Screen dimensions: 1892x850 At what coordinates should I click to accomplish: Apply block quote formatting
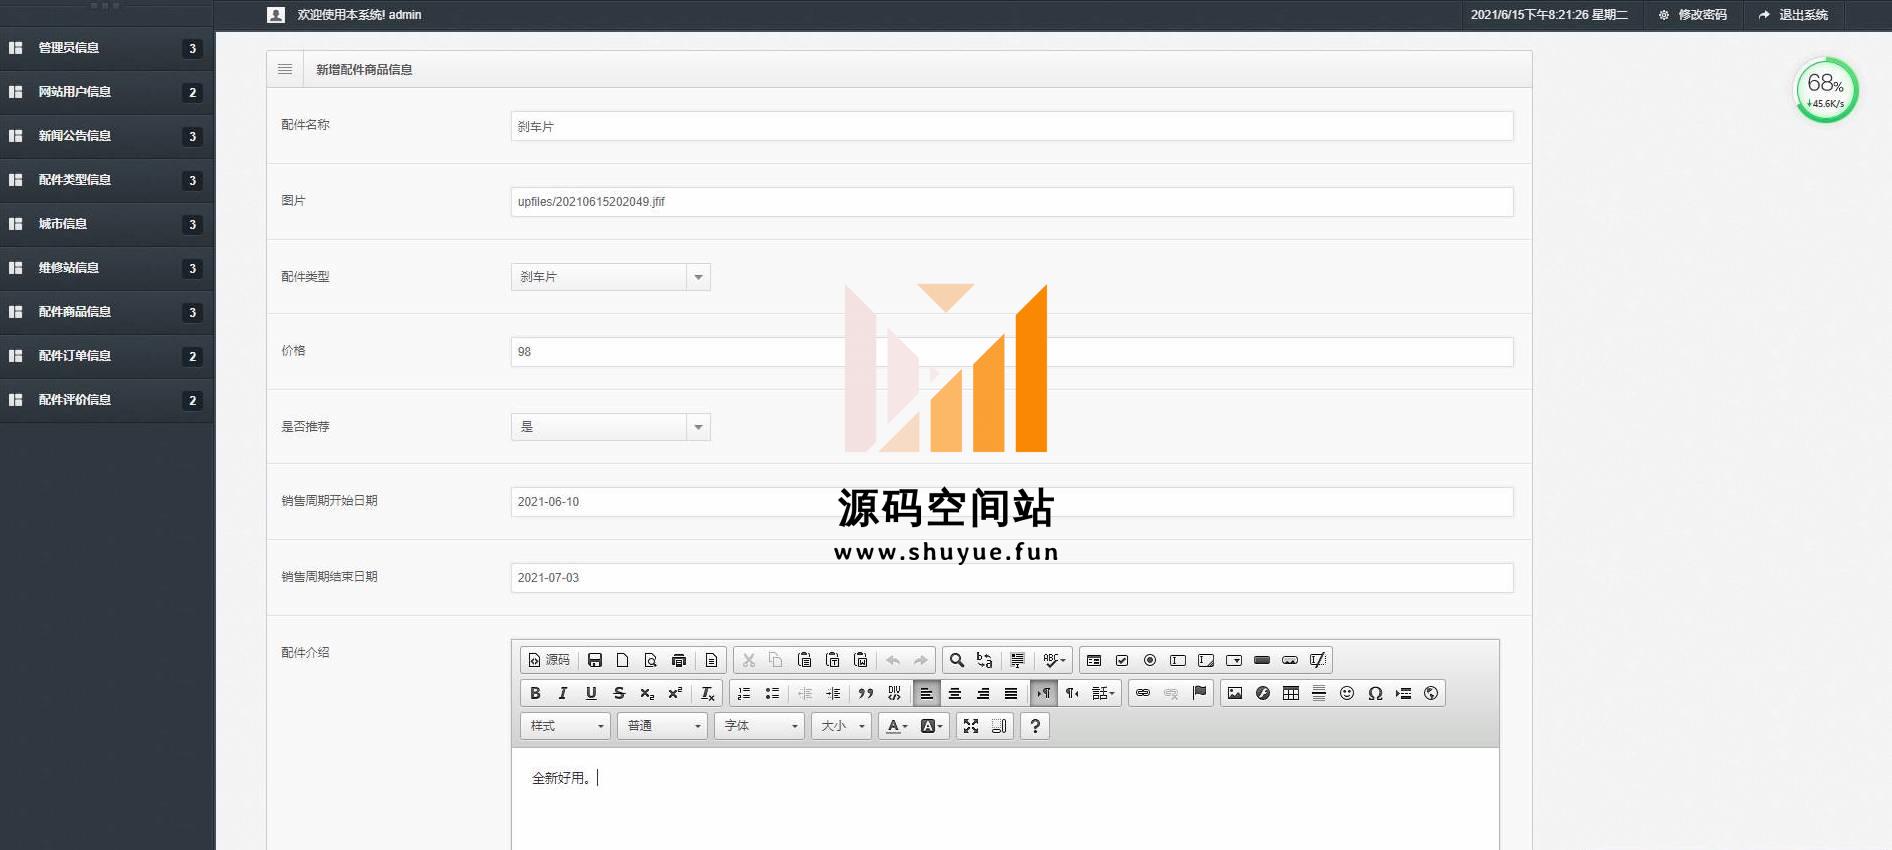click(866, 693)
